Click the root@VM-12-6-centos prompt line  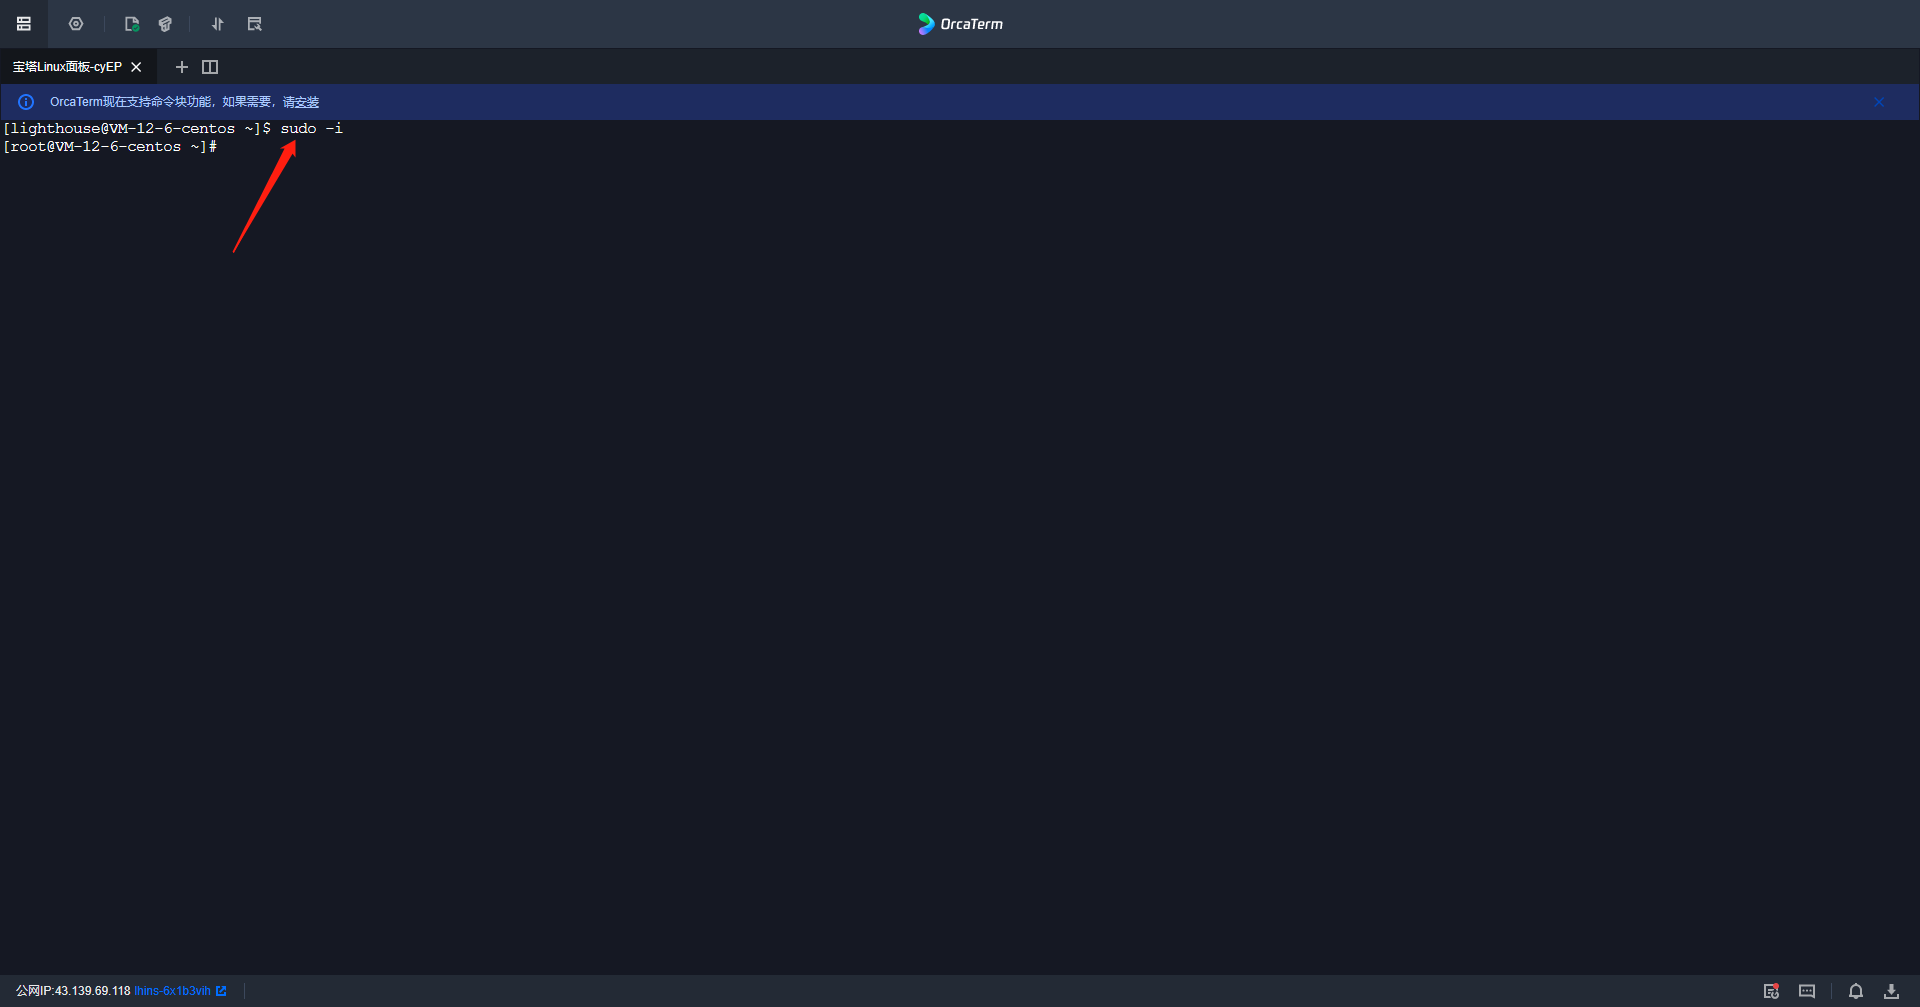pyautogui.click(x=110, y=147)
